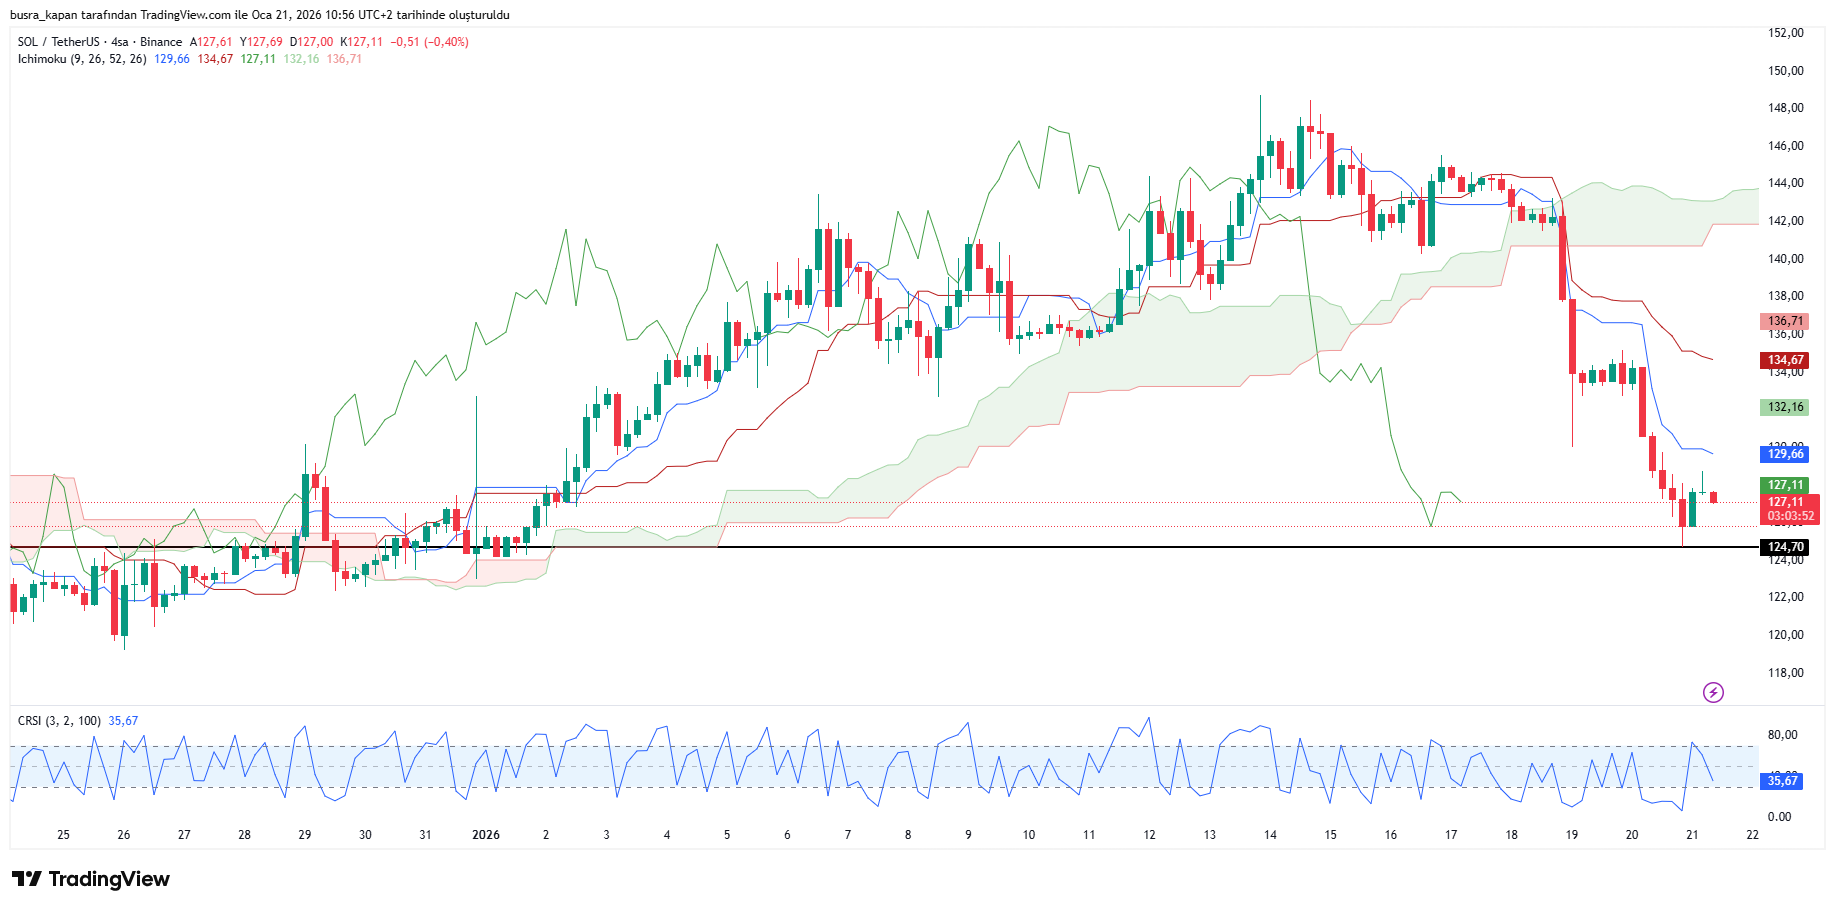Image resolution: width=1835 pixels, height=909 pixels.
Task: Click the black 124,70 horizontal line price label
Action: (1785, 547)
